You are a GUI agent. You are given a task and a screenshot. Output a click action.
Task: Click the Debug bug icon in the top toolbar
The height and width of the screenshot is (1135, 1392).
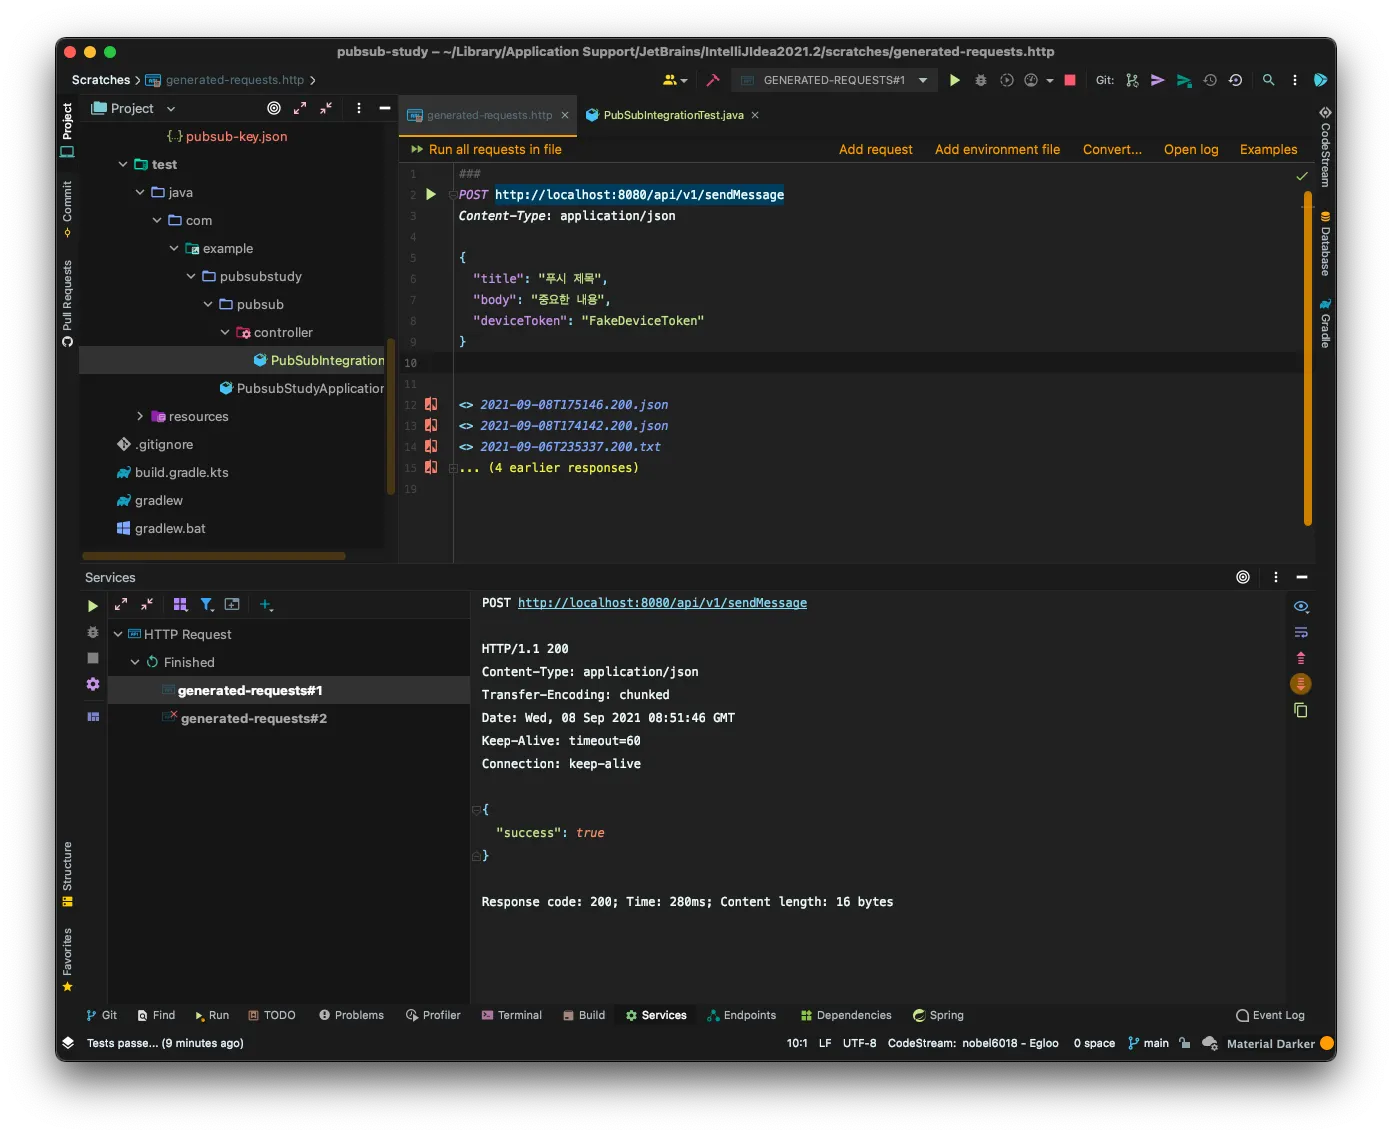(x=981, y=80)
